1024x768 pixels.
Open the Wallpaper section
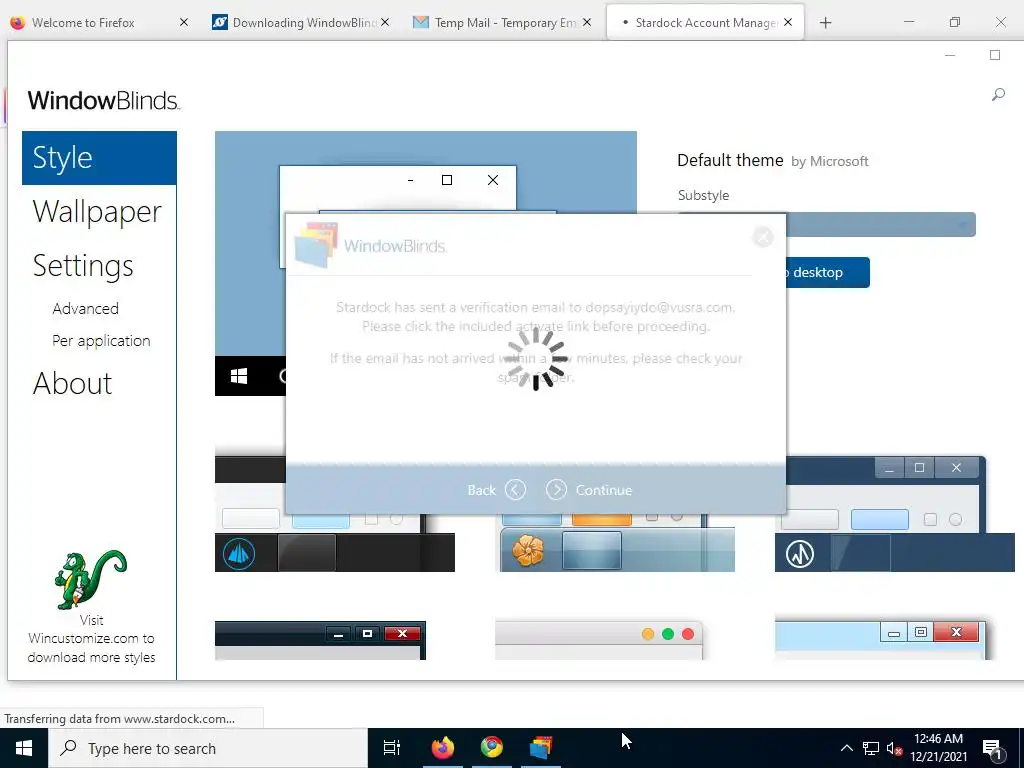tap(97, 212)
